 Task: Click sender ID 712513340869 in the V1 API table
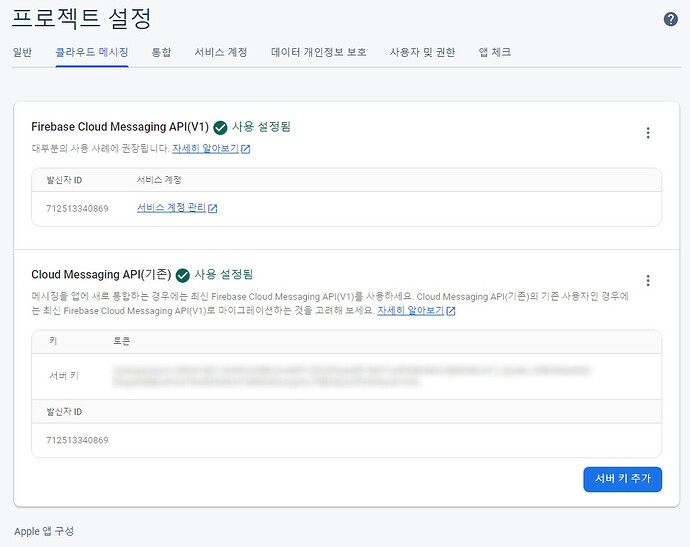[77, 209]
